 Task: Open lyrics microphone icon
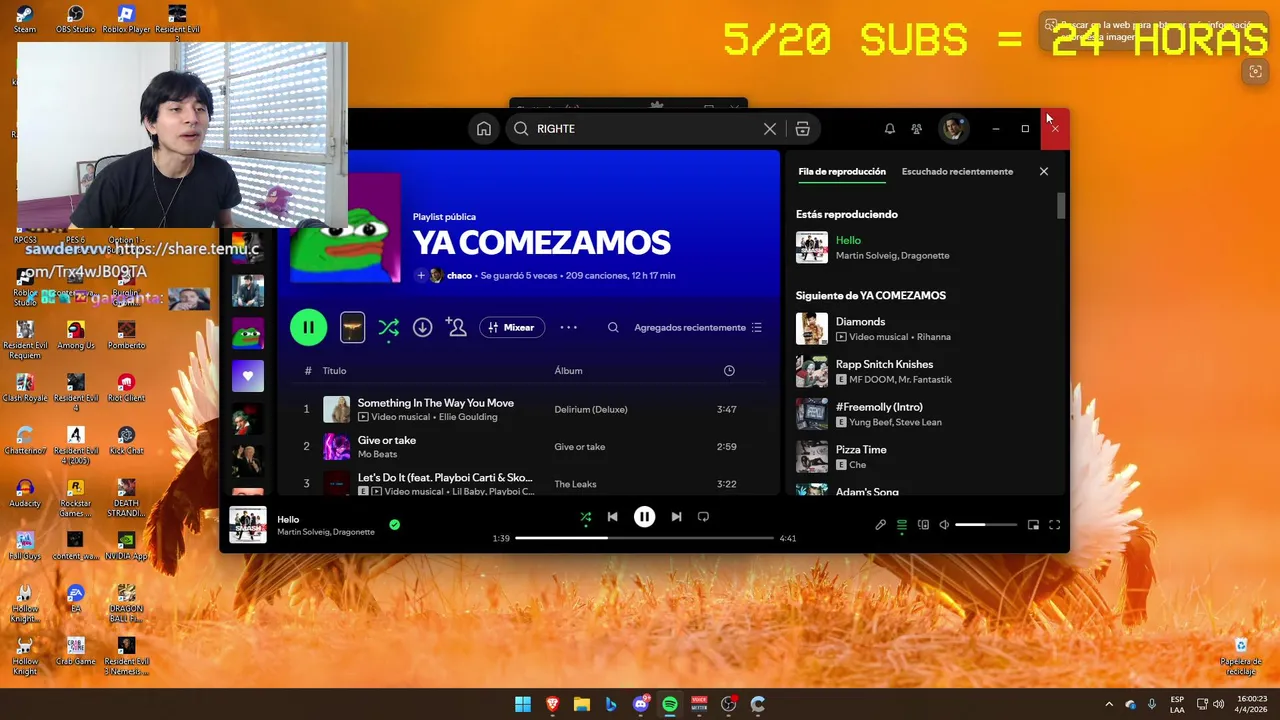(x=880, y=525)
